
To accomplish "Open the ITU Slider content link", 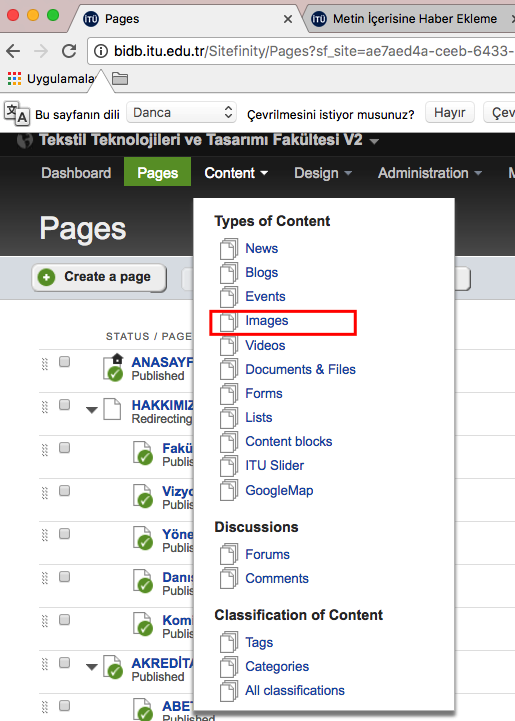I will [x=275, y=465].
